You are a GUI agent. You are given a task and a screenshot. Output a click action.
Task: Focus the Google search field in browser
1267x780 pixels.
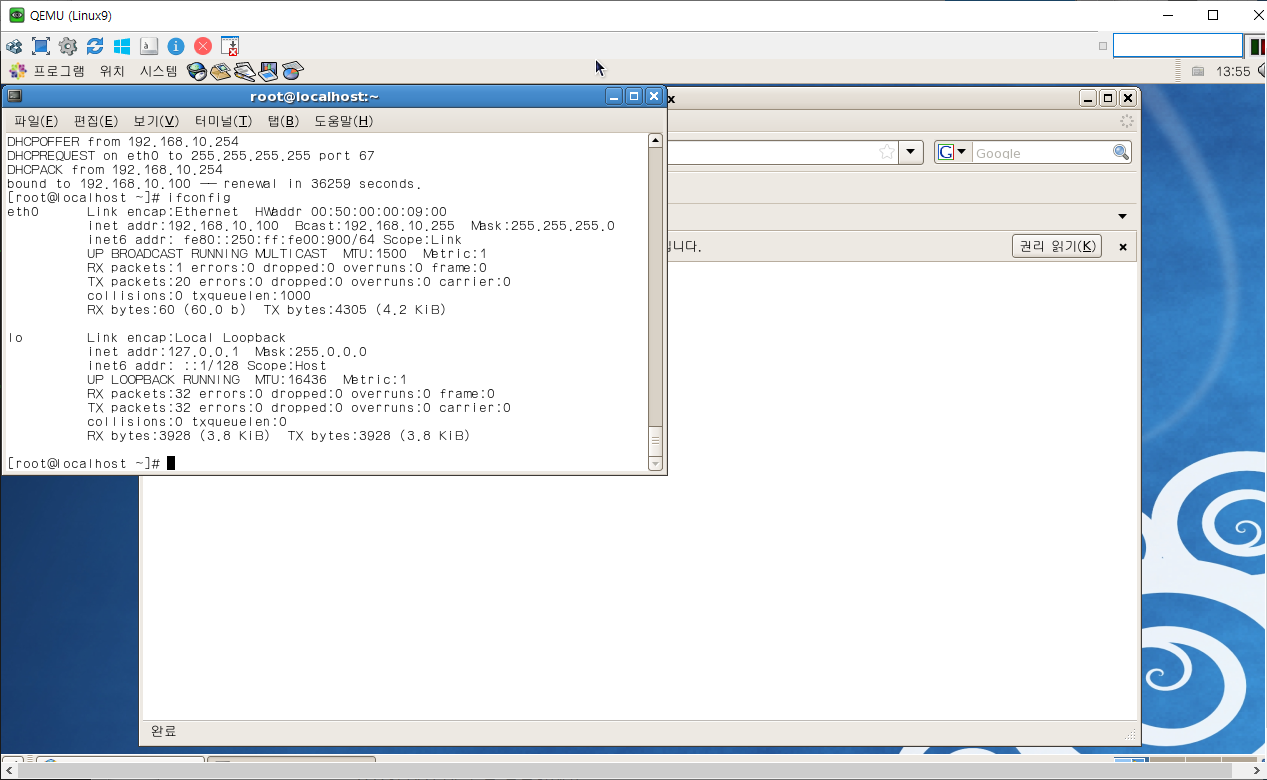1041,152
